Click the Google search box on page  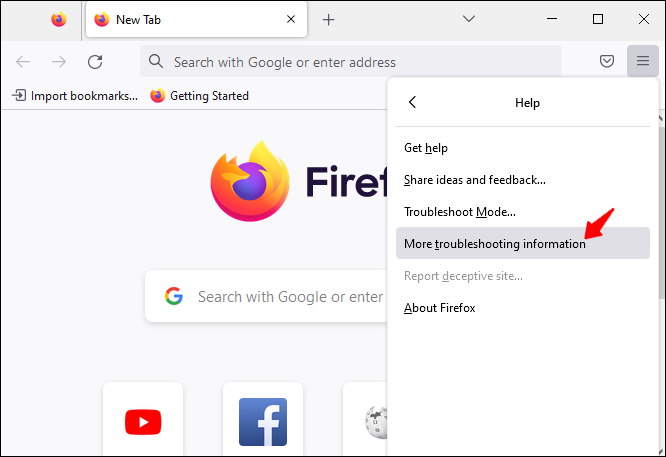[x=266, y=296]
